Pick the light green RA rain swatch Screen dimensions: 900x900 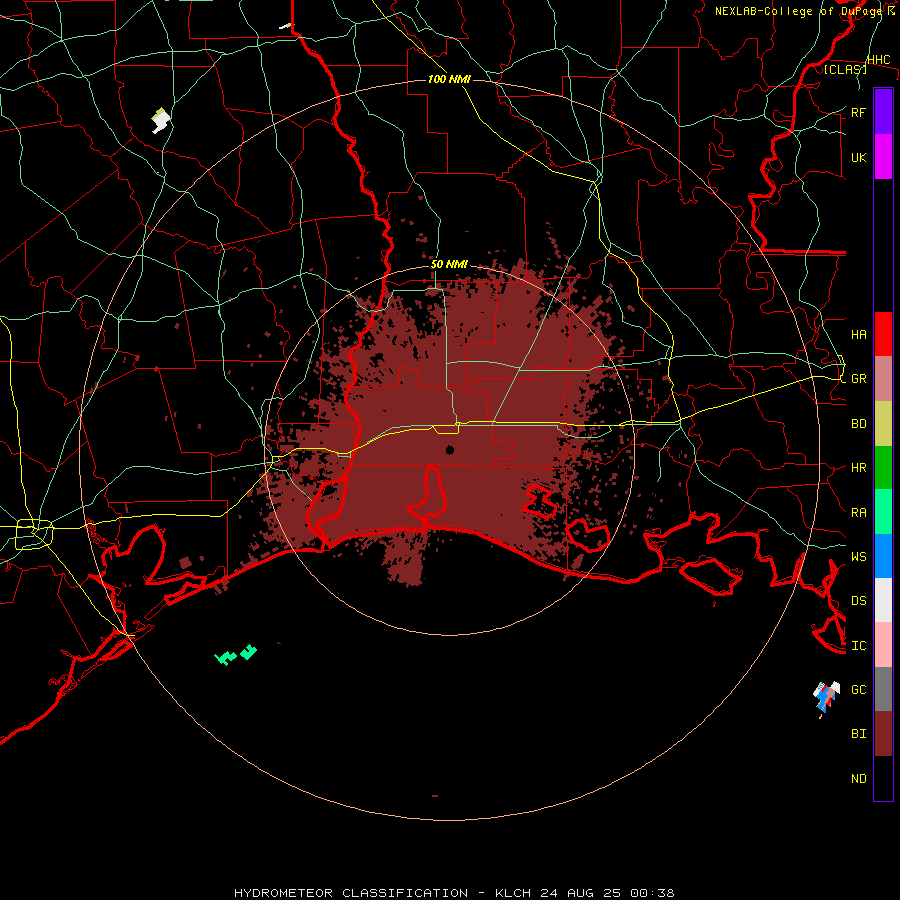click(x=883, y=512)
